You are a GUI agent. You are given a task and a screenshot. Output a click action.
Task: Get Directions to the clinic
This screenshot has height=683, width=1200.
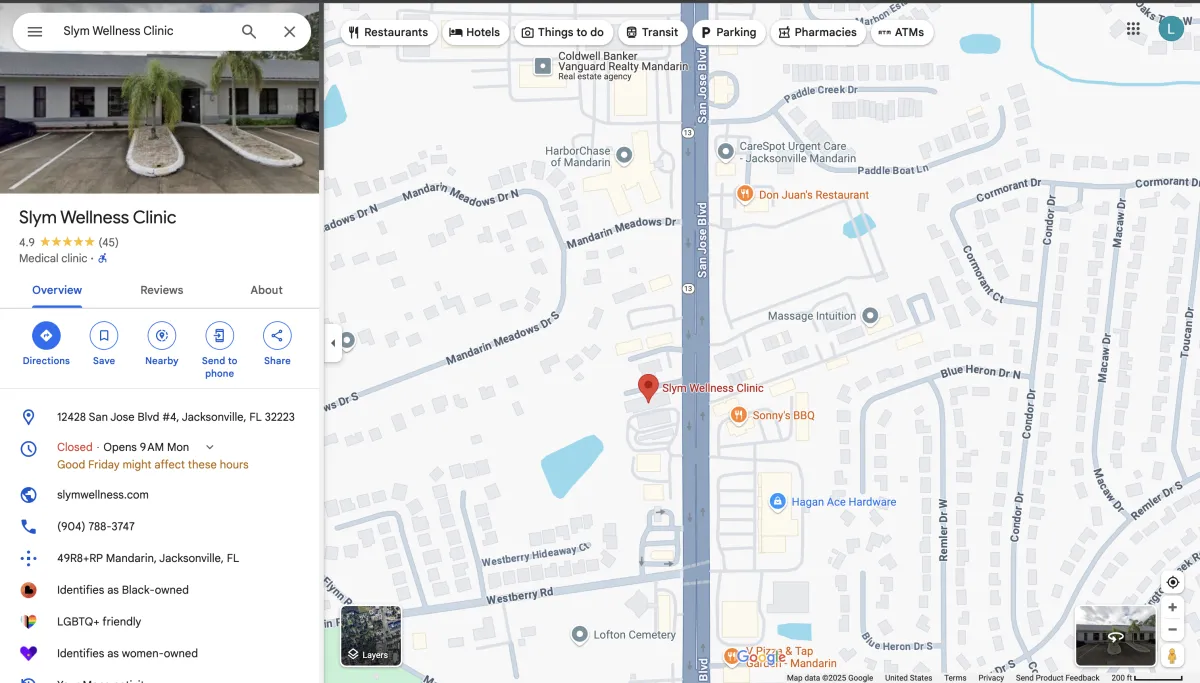(46, 344)
